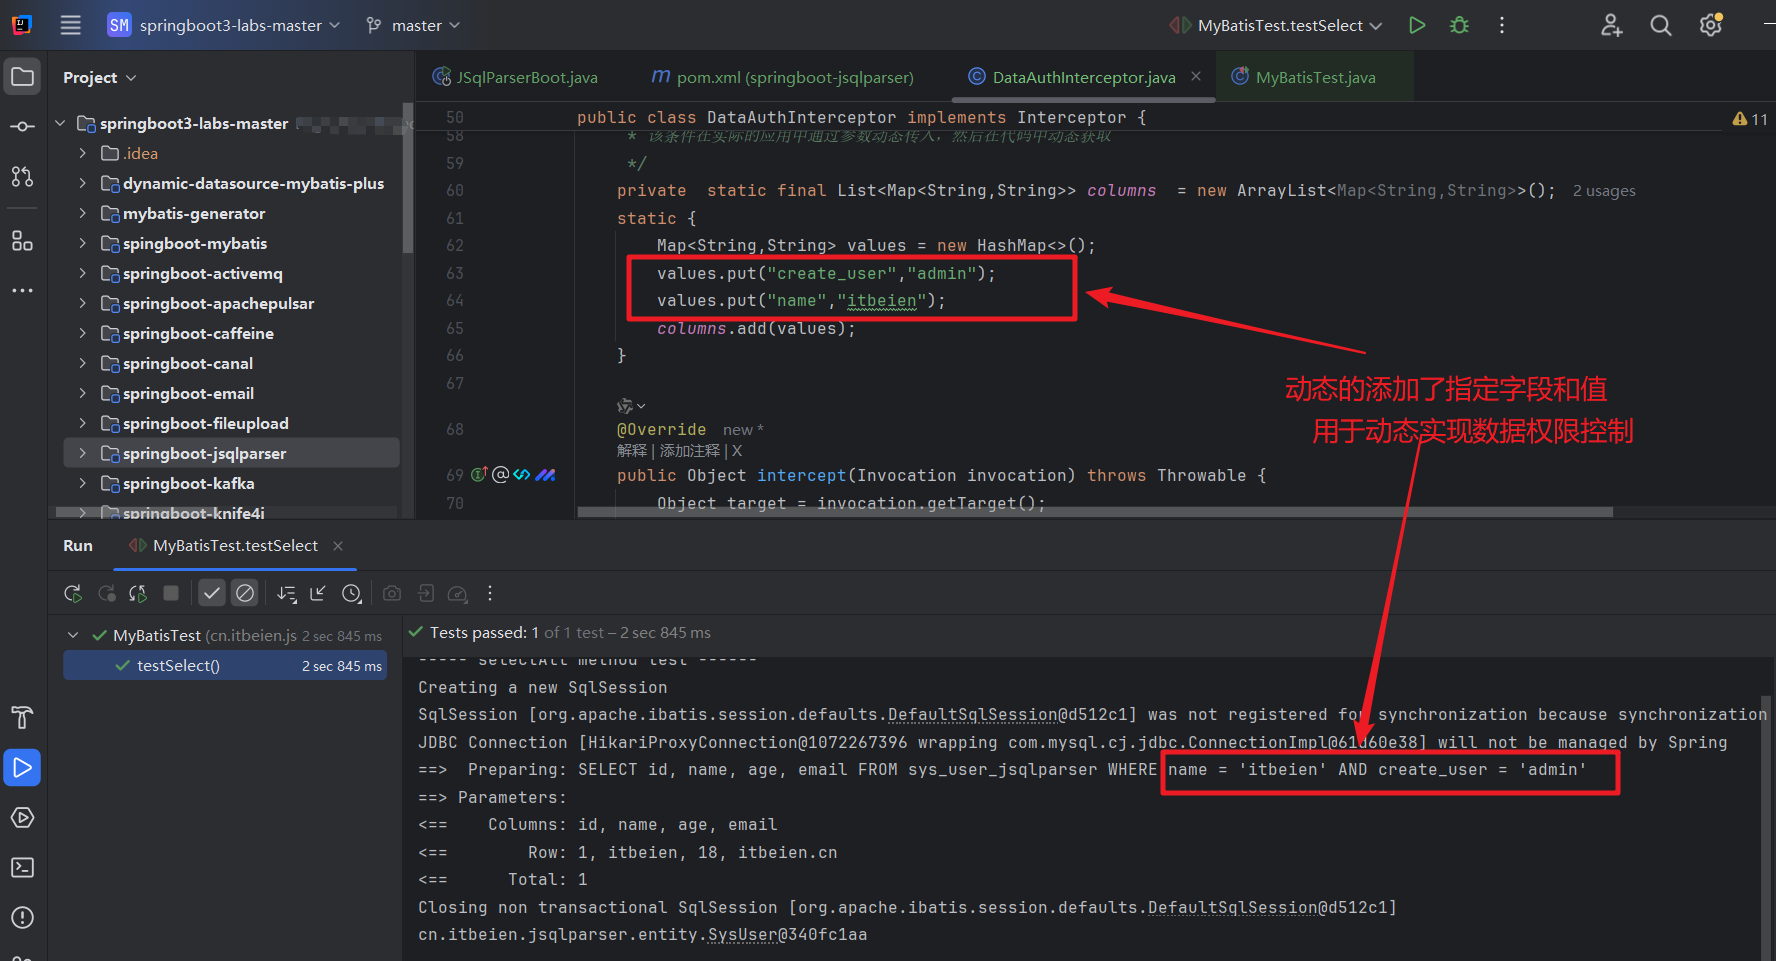Image resolution: width=1776 pixels, height=961 pixels.
Task: Open the Run tool window
Action: 22,767
